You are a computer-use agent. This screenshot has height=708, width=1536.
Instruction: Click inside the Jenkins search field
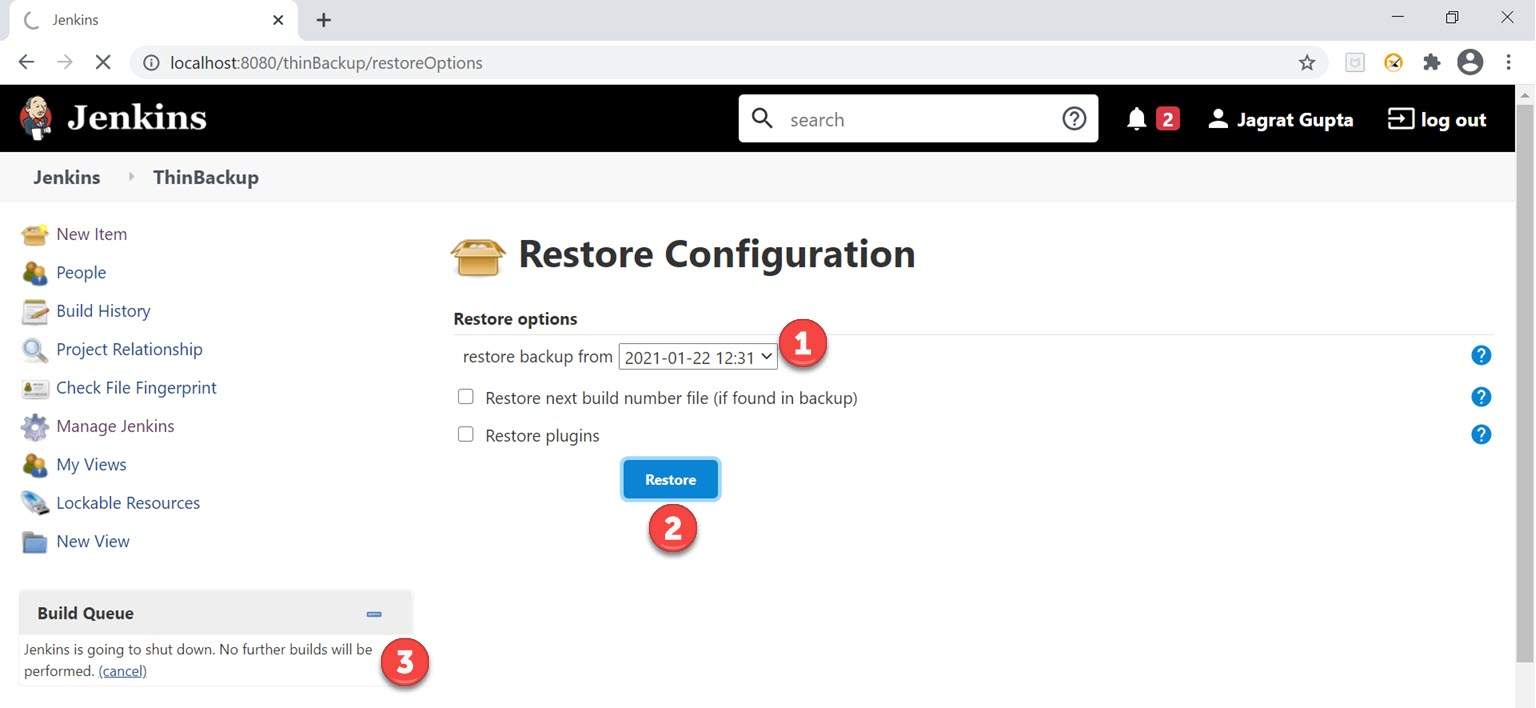[x=900, y=118]
